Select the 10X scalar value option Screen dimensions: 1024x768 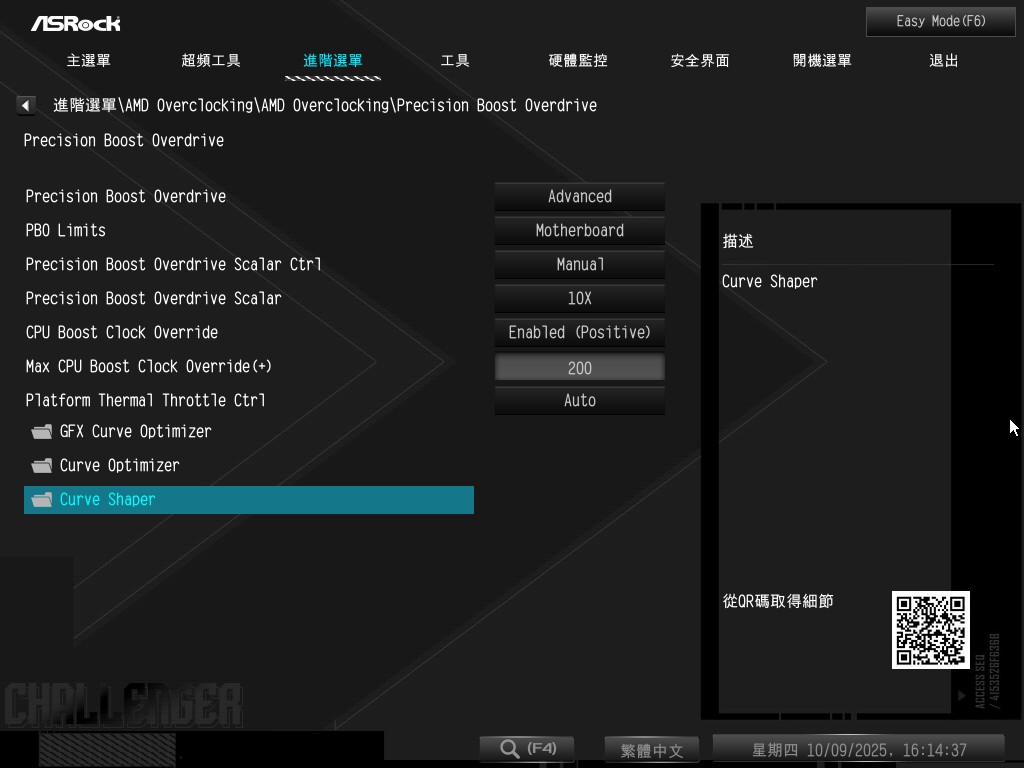point(579,299)
